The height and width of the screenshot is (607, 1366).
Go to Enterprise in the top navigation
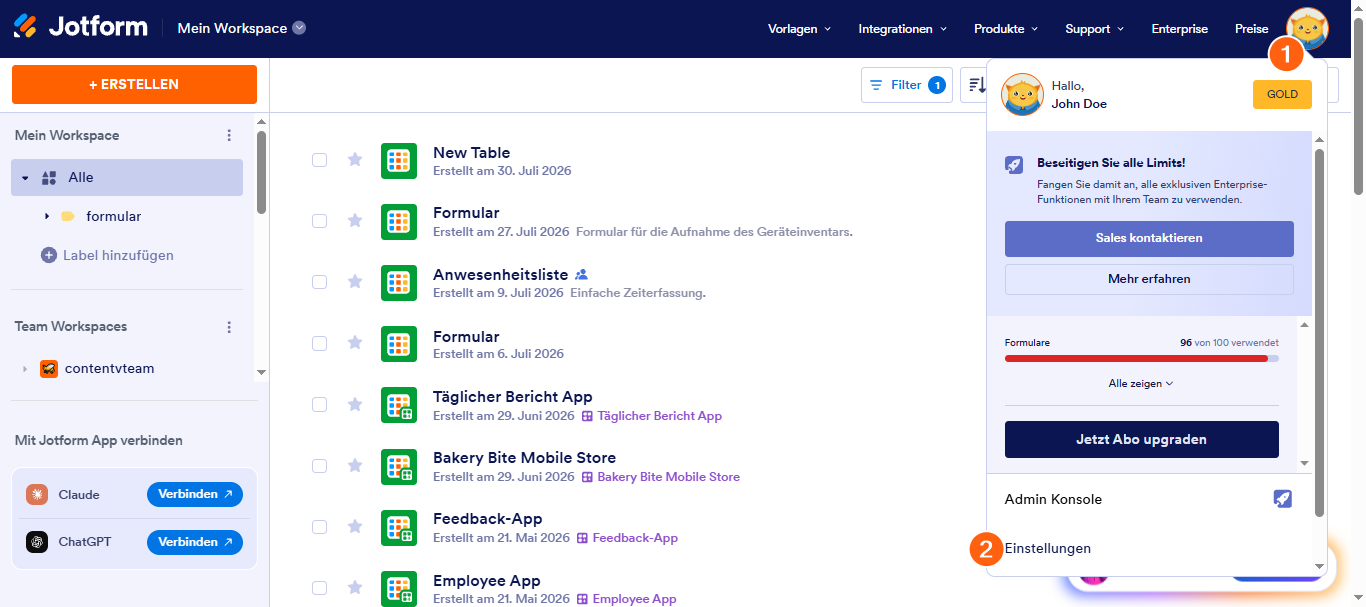(1179, 29)
